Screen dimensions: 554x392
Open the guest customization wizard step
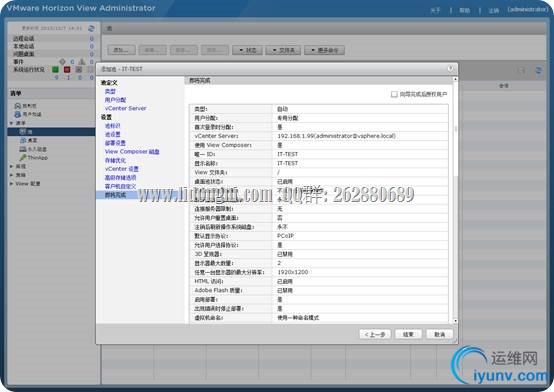point(120,186)
